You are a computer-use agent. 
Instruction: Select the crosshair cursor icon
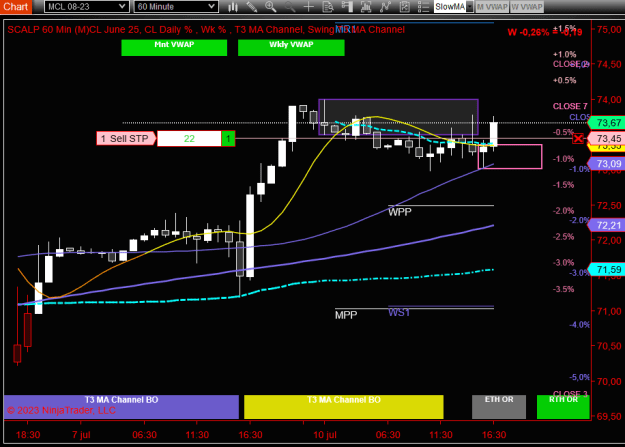click(309, 7)
